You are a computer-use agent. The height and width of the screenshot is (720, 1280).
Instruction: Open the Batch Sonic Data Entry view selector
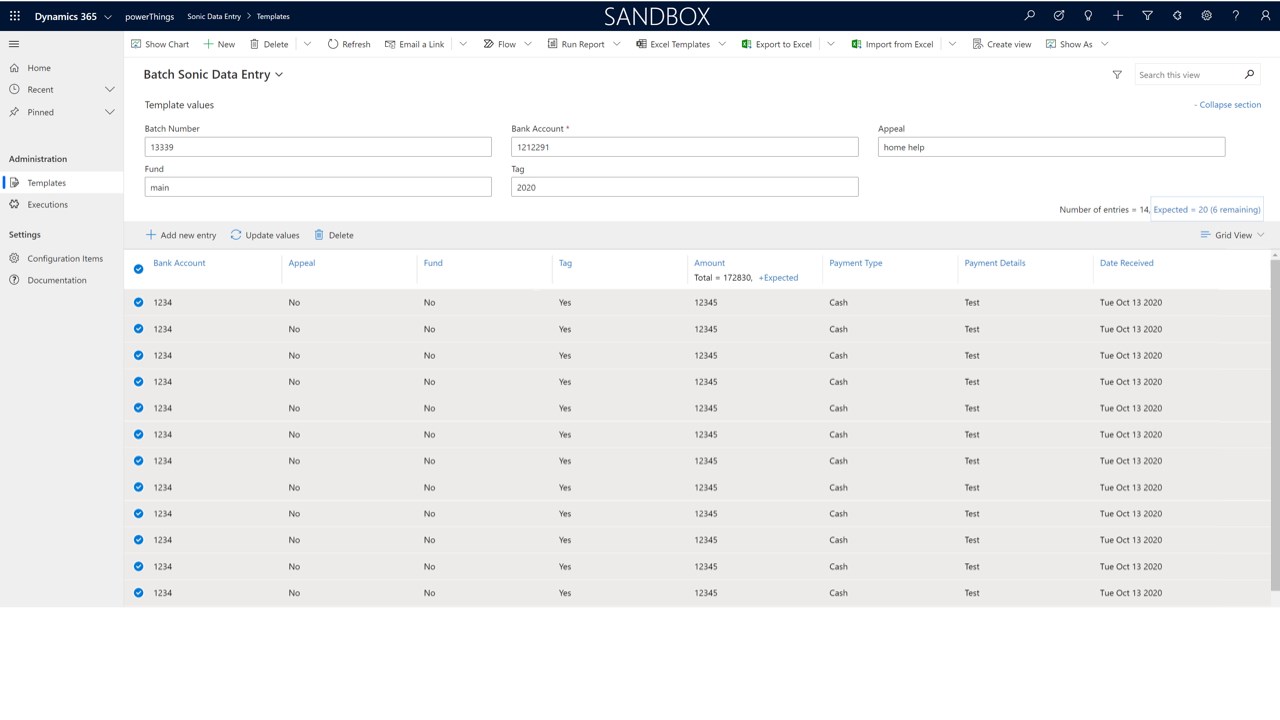click(213, 75)
